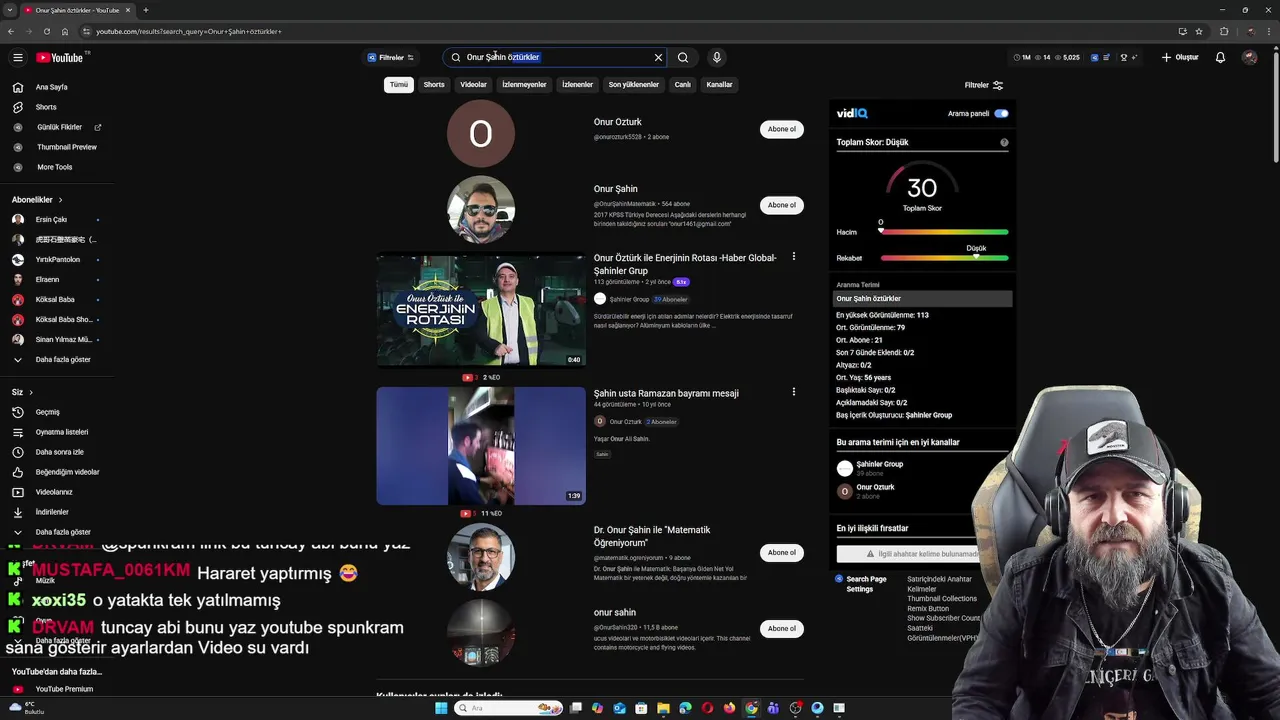Select the İzlenmeyenler filter chip
This screenshot has width=1280, height=720.
[x=524, y=85]
